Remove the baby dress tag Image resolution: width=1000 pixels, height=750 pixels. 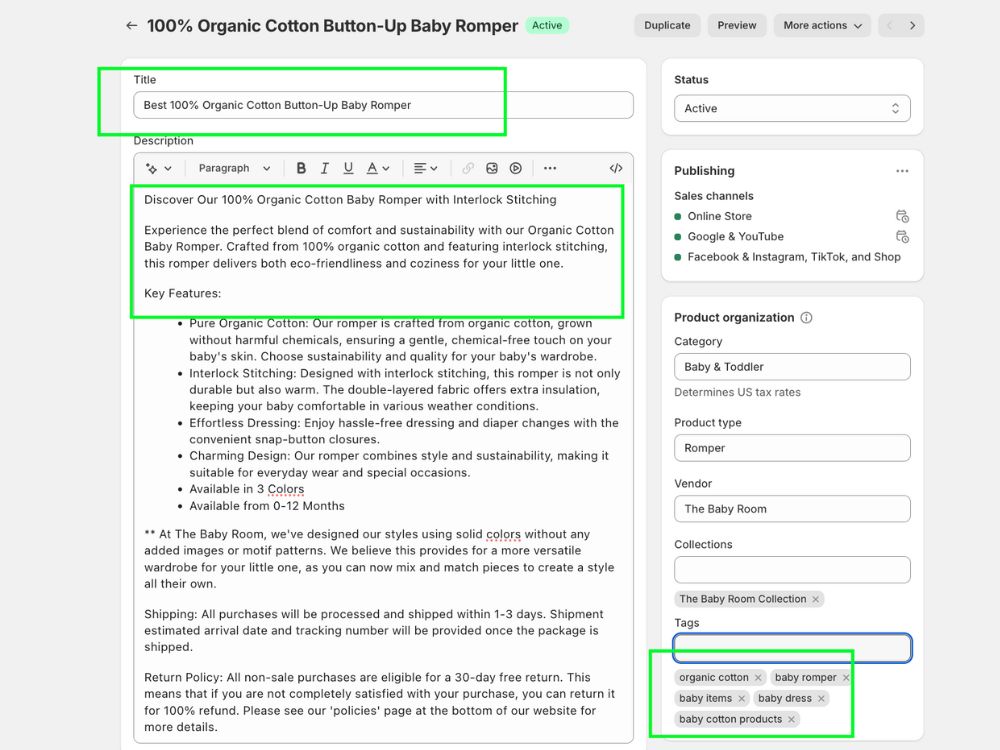821,699
